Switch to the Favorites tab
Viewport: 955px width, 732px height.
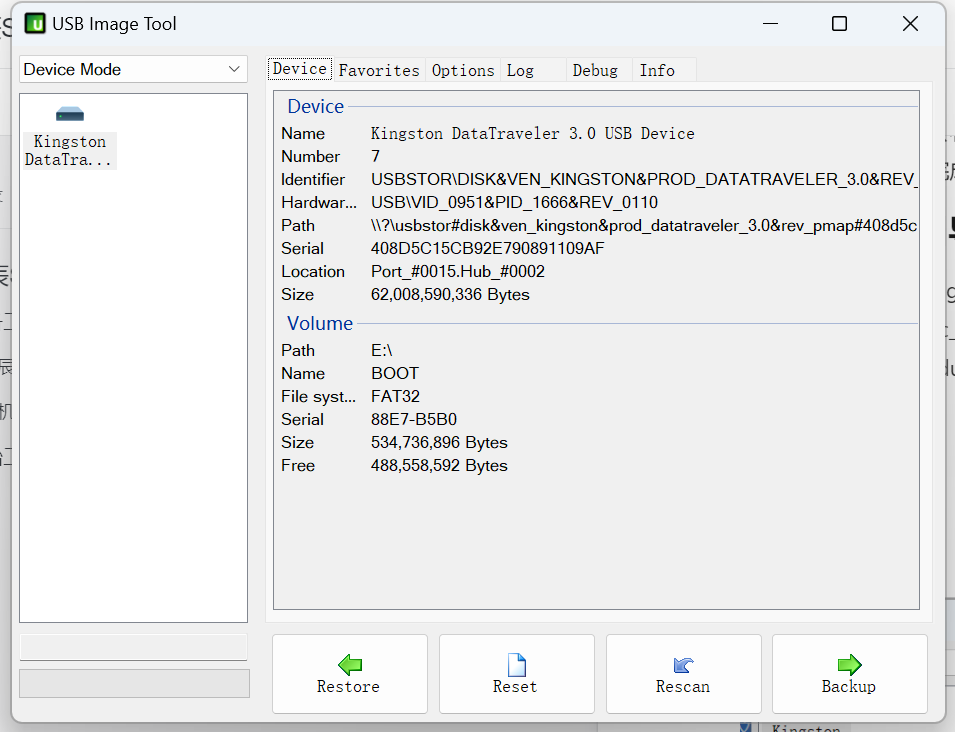(x=379, y=70)
